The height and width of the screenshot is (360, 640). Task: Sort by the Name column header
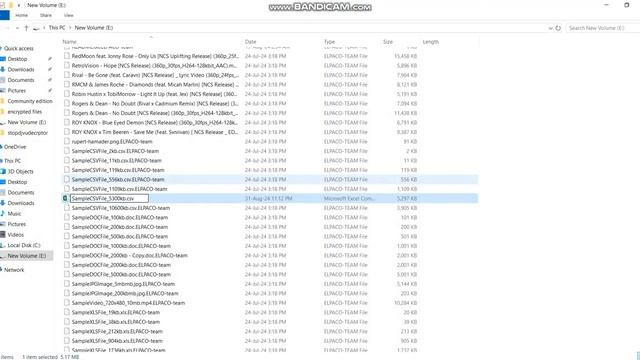[x=69, y=42]
